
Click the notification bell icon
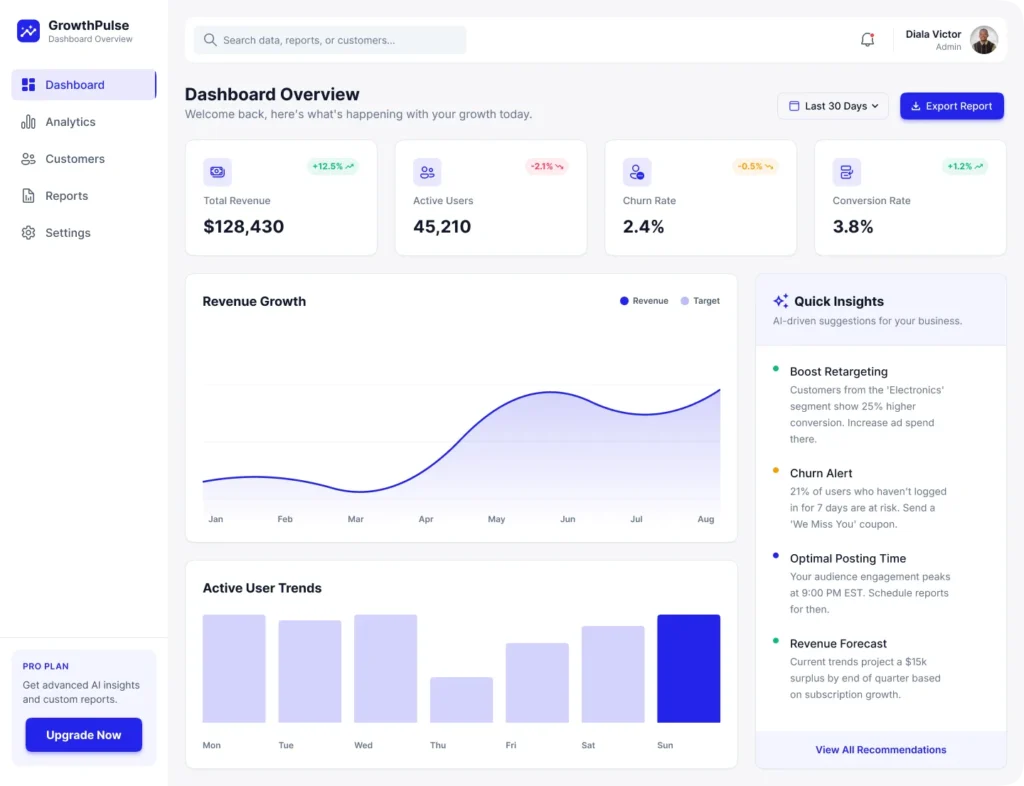click(x=867, y=39)
